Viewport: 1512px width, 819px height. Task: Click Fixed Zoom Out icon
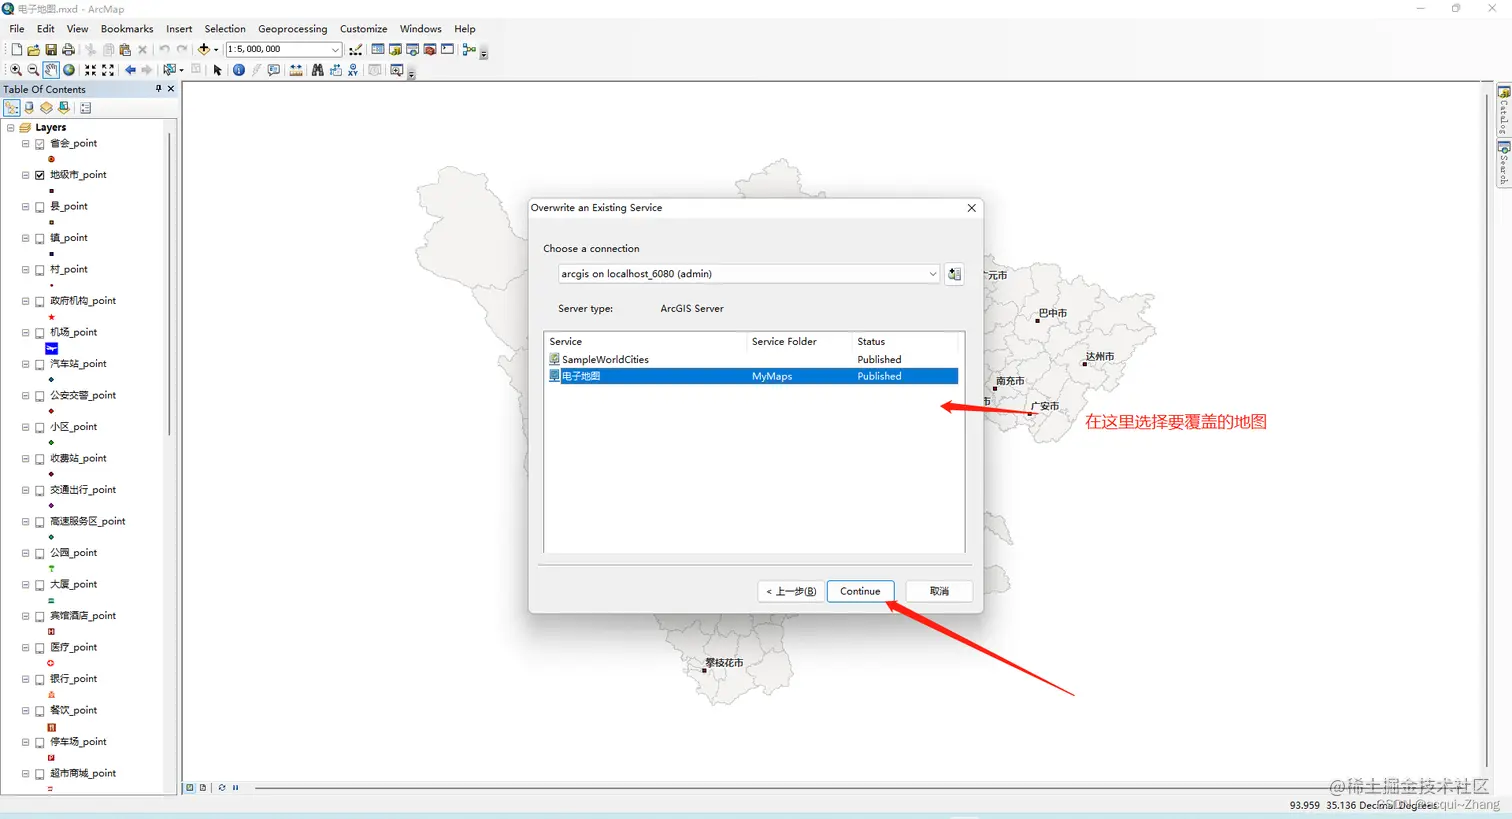click(108, 70)
